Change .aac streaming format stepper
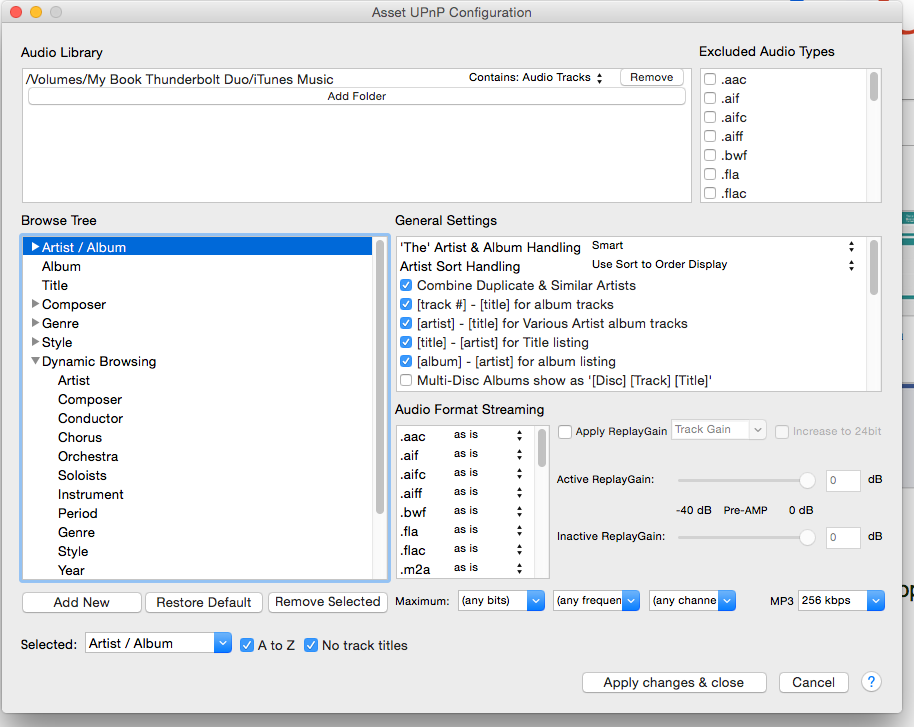This screenshot has height=727, width=914. click(x=519, y=436)
